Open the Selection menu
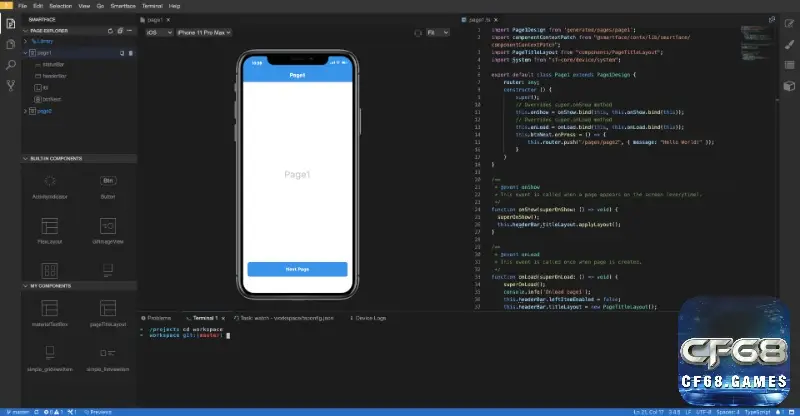 coord(61,6)
